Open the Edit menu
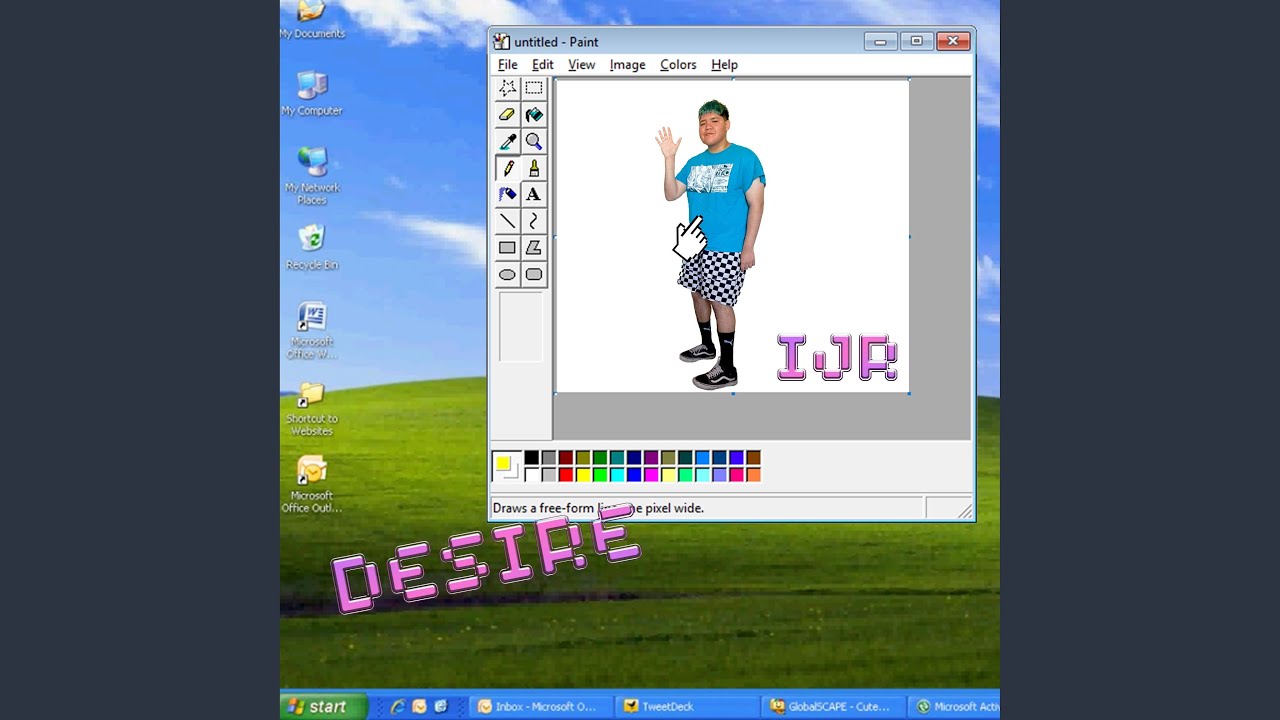Viewport: 1280px width, 720px height. (x=543, y=65)
